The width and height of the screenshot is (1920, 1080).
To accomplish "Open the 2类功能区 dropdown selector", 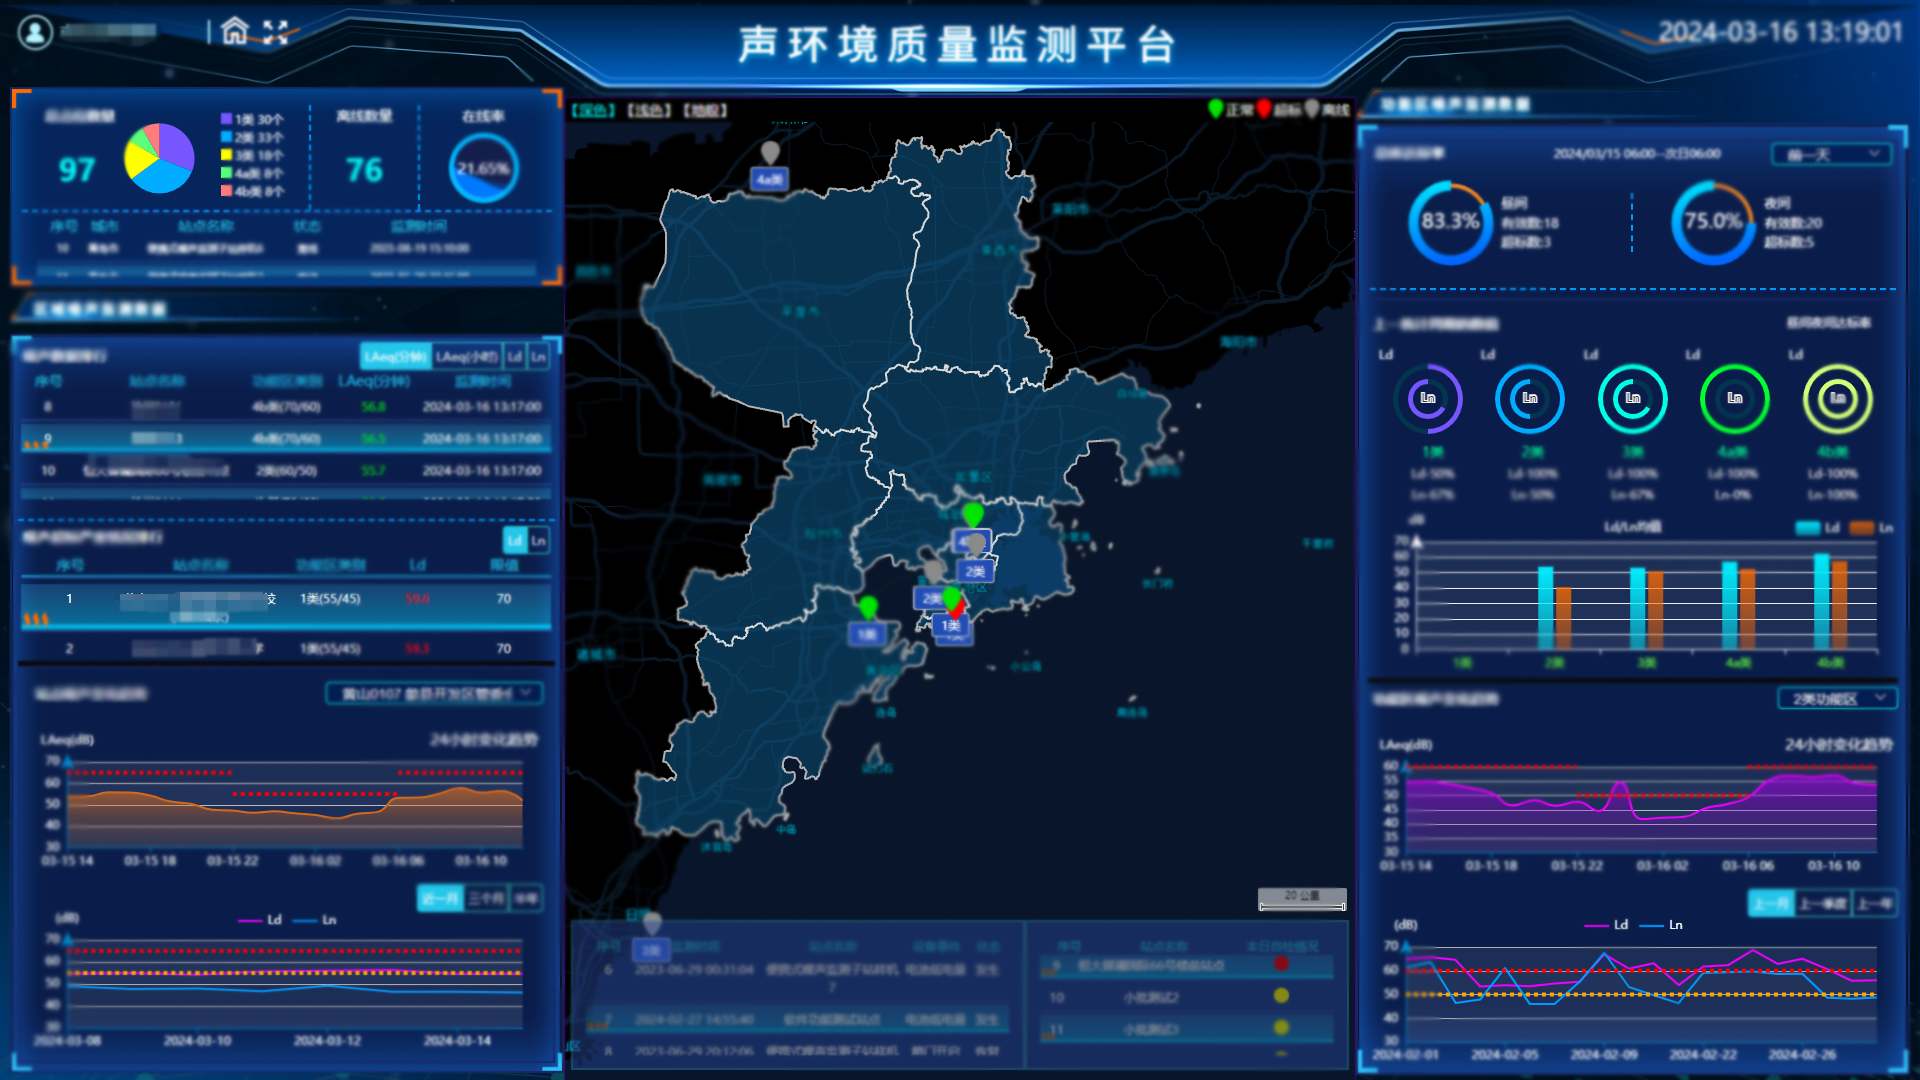I will [x=1837, y=698].
